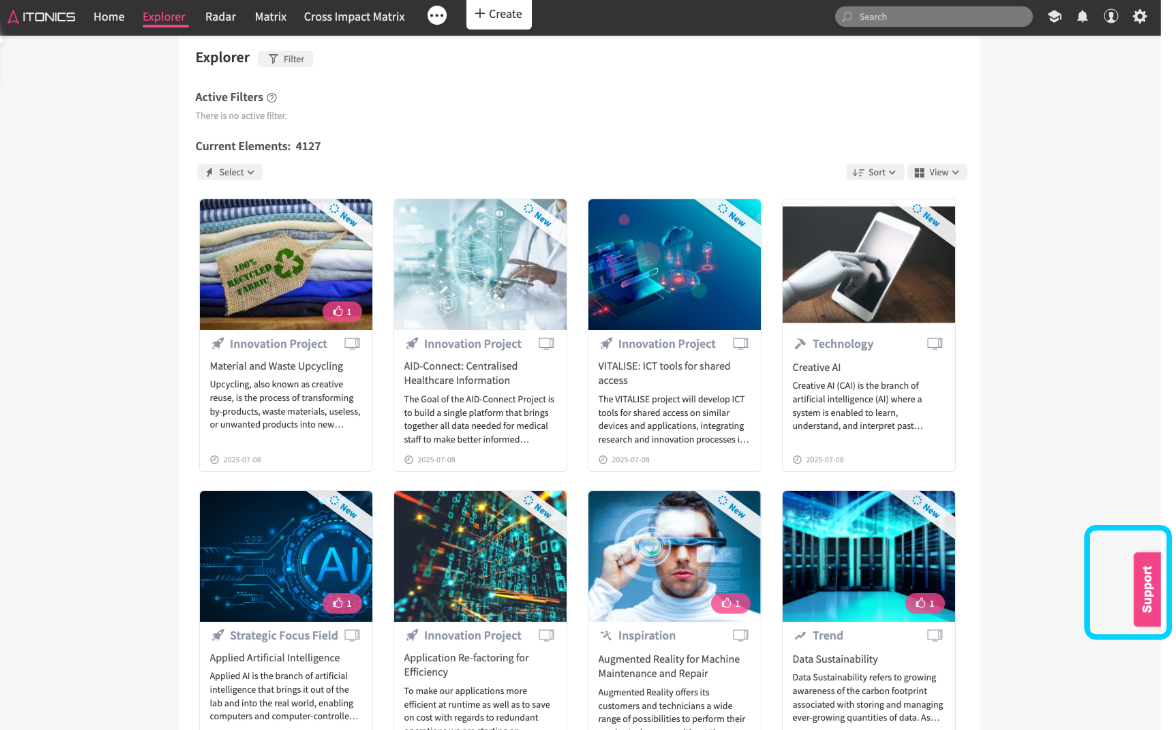
Task: Click the Create button
Action: (498, 14)
